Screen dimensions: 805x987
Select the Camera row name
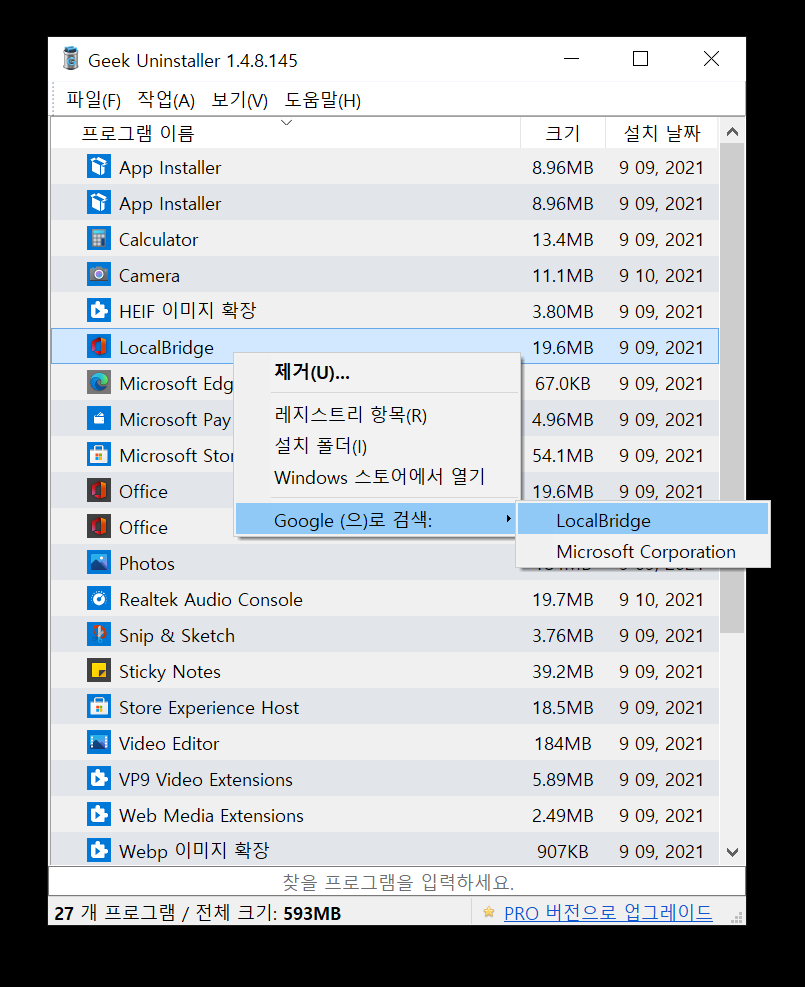click(149, 276)
